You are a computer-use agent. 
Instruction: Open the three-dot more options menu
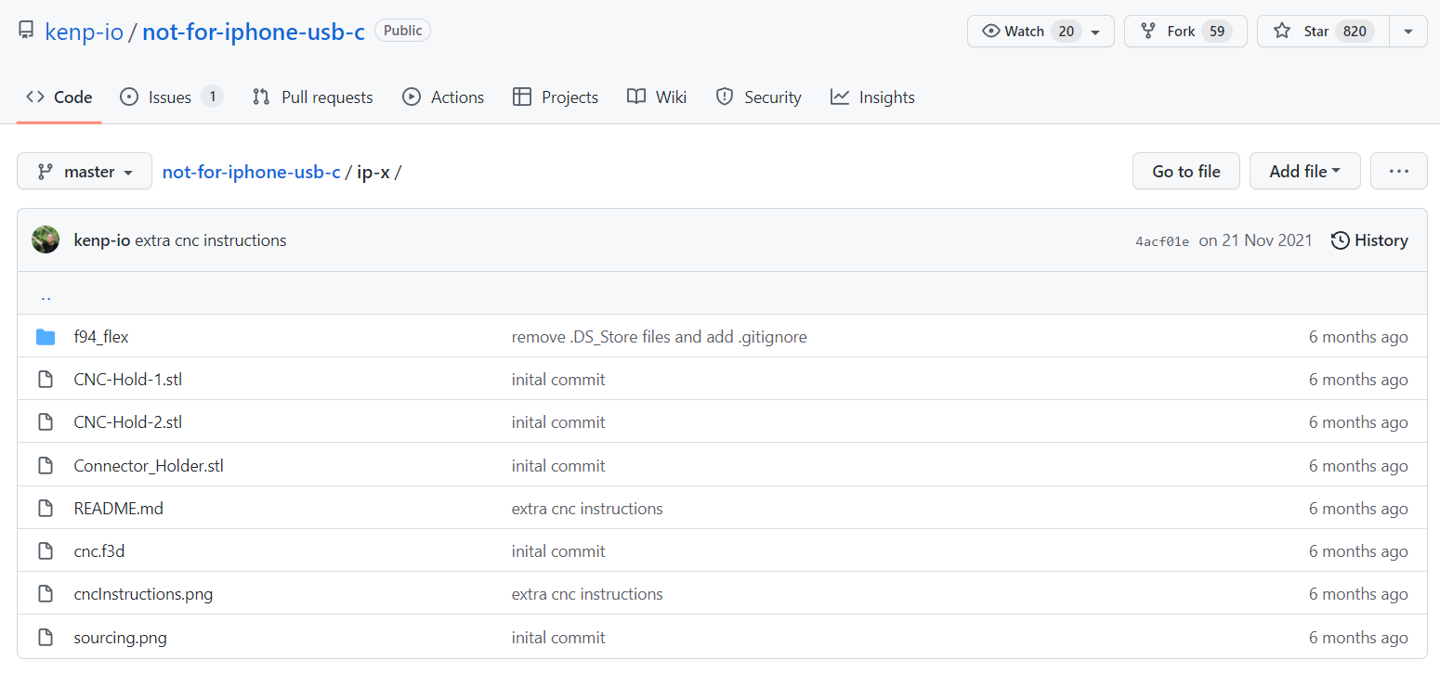(1399, 171)
